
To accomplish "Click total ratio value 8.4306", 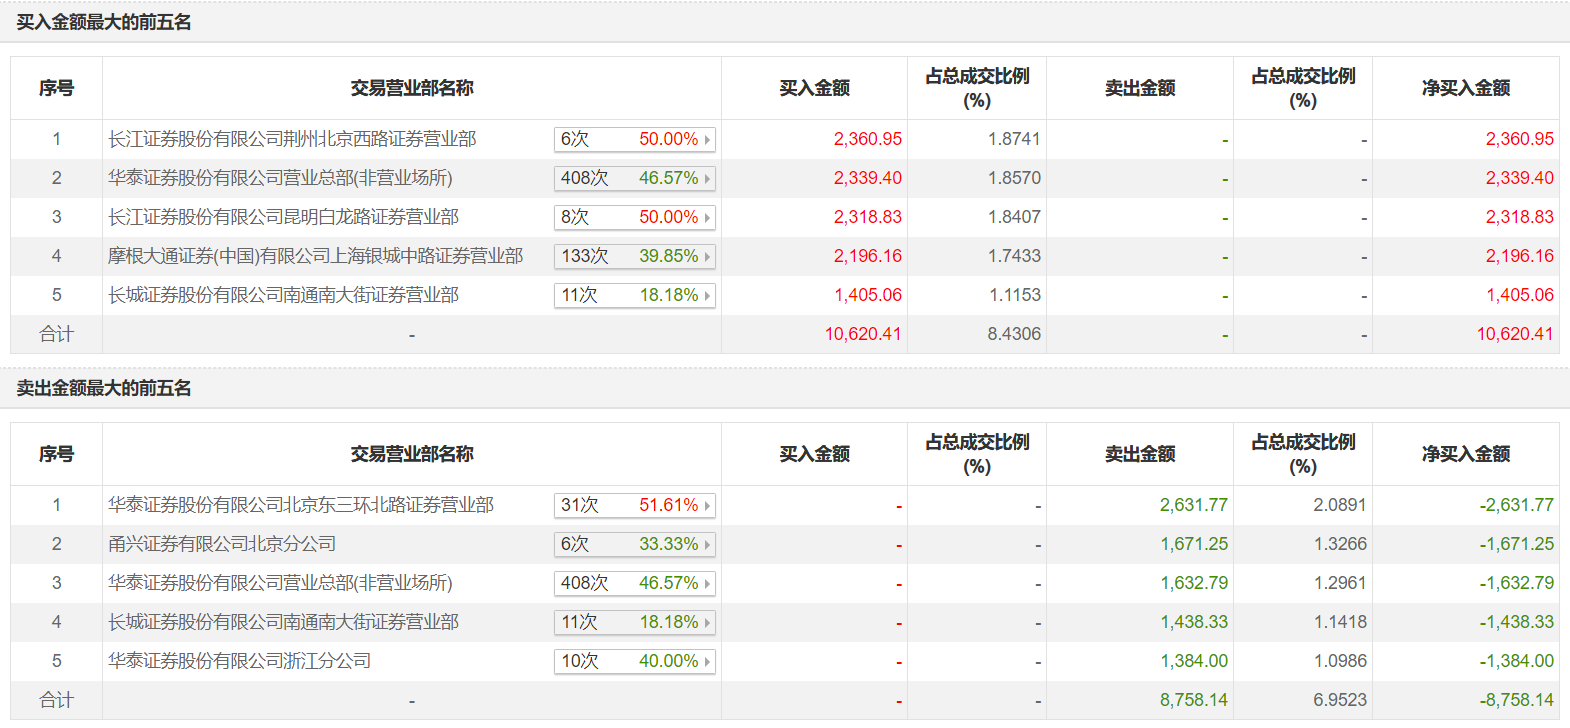I will [x=1014, y=334].
